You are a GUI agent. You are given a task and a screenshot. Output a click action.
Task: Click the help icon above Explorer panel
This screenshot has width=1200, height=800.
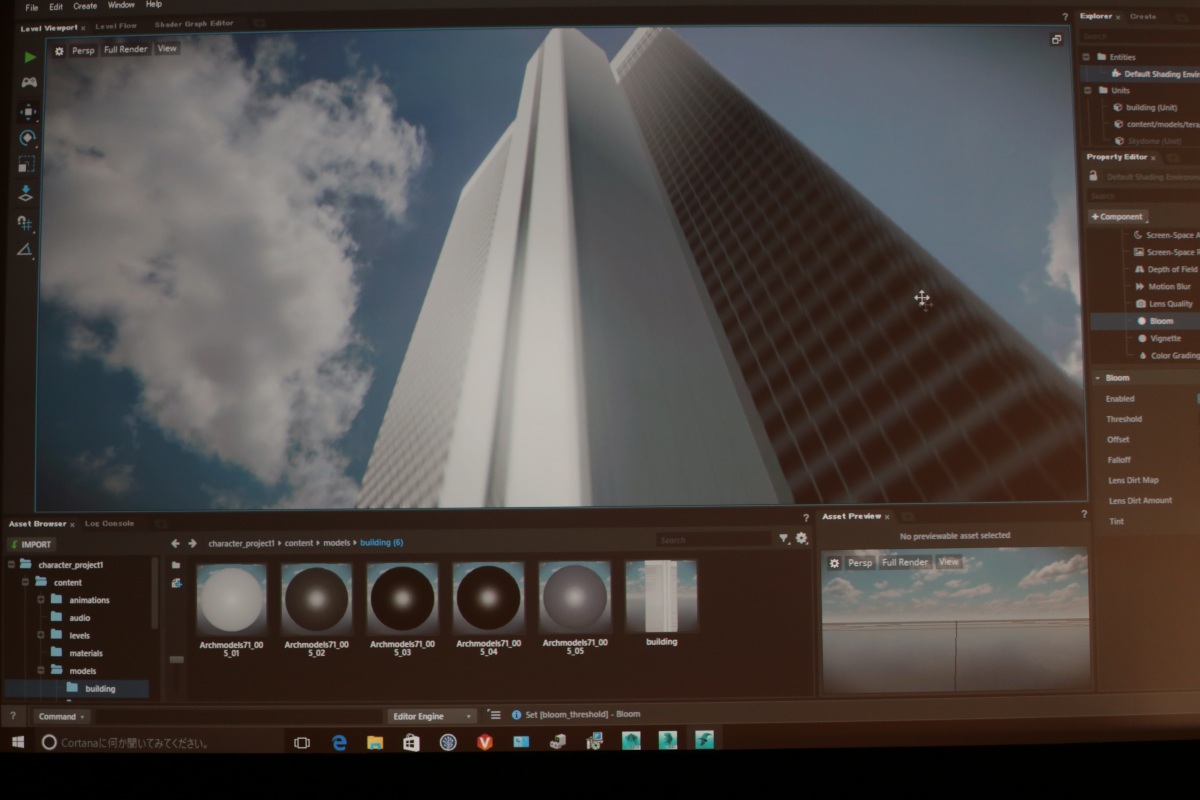pos(1064,17)
